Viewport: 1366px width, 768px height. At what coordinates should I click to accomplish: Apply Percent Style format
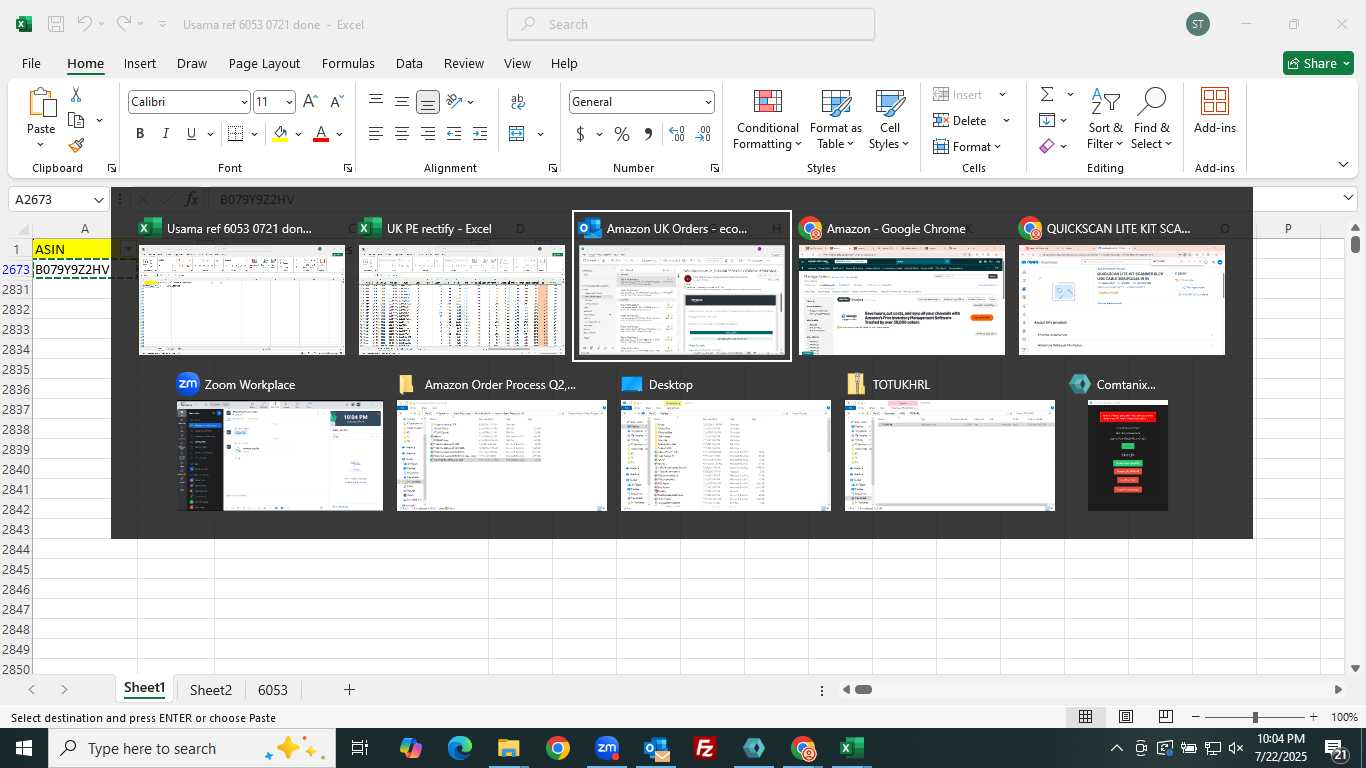622,134
